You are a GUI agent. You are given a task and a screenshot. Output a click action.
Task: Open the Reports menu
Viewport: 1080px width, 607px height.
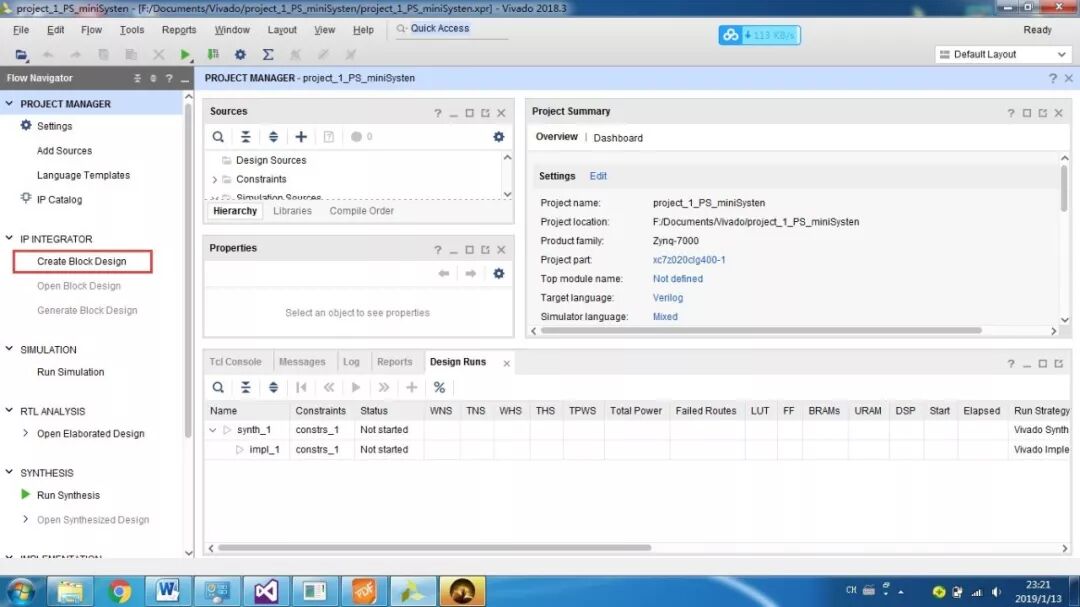pyautogui.click(x=178, y=30)
